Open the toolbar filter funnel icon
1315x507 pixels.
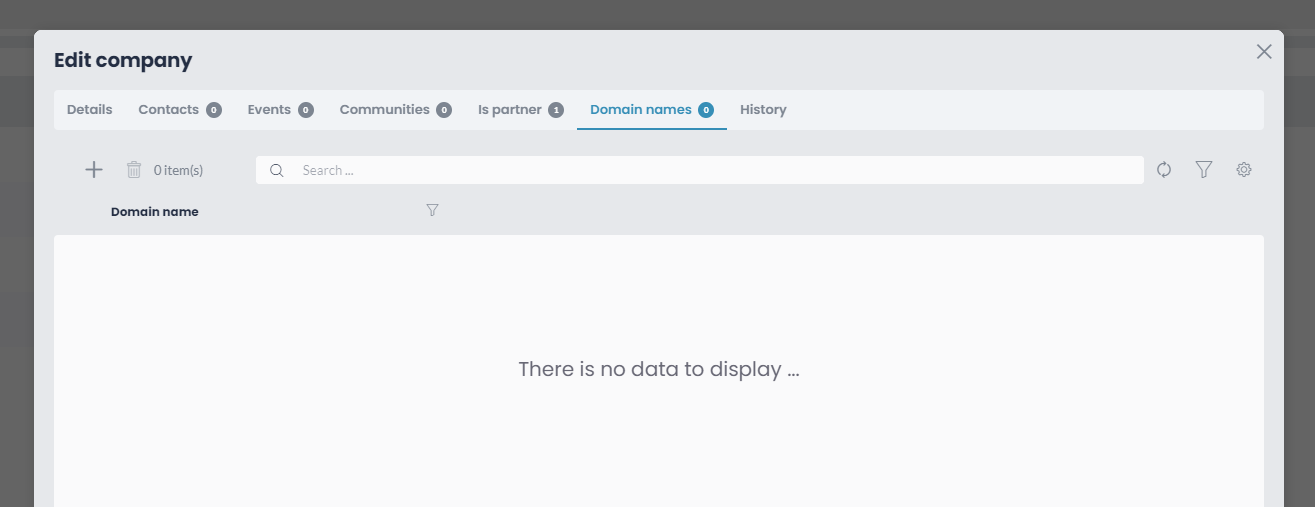point(1204,170)
